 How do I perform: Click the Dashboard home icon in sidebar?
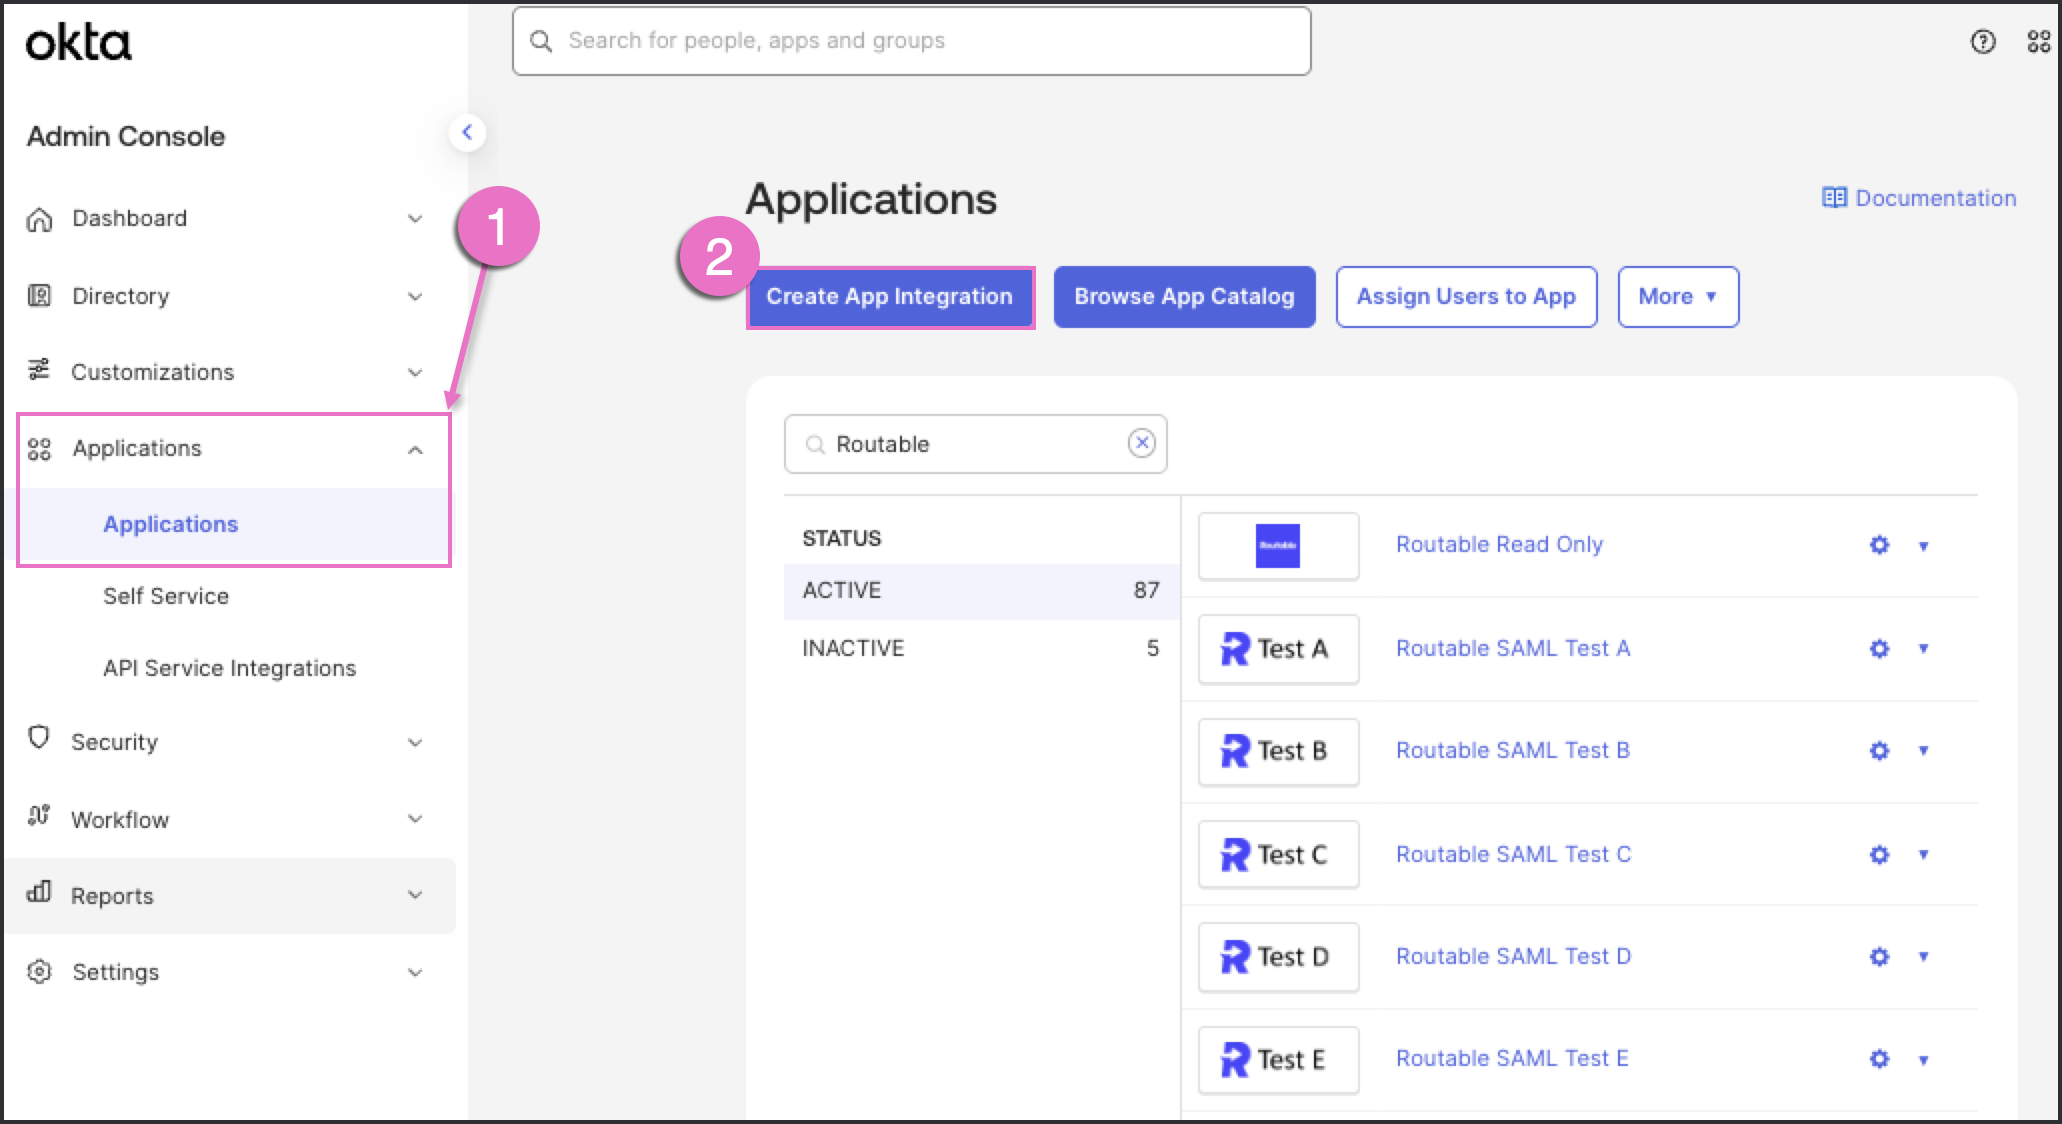(x=40, y=218)
